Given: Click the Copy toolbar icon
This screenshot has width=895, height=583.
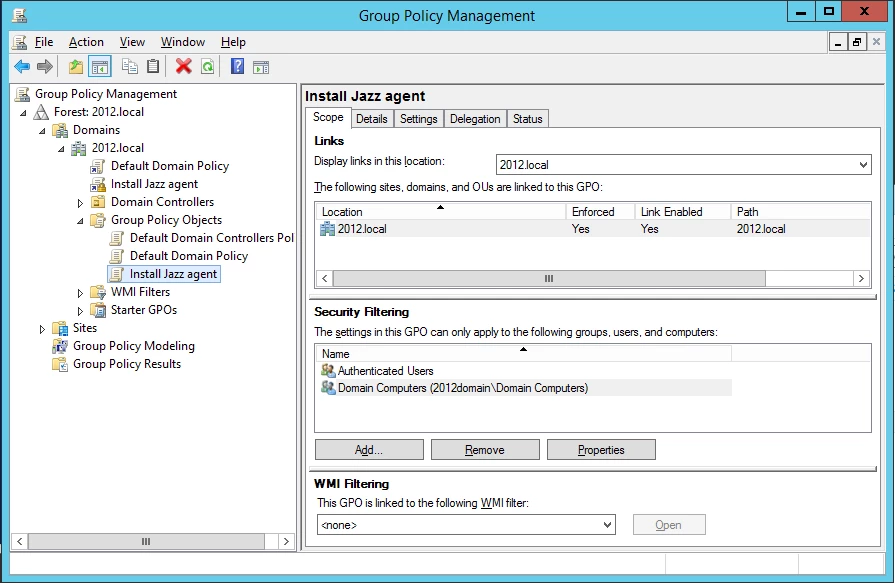Looking at the screenshot, I should (x=130, y=67).
